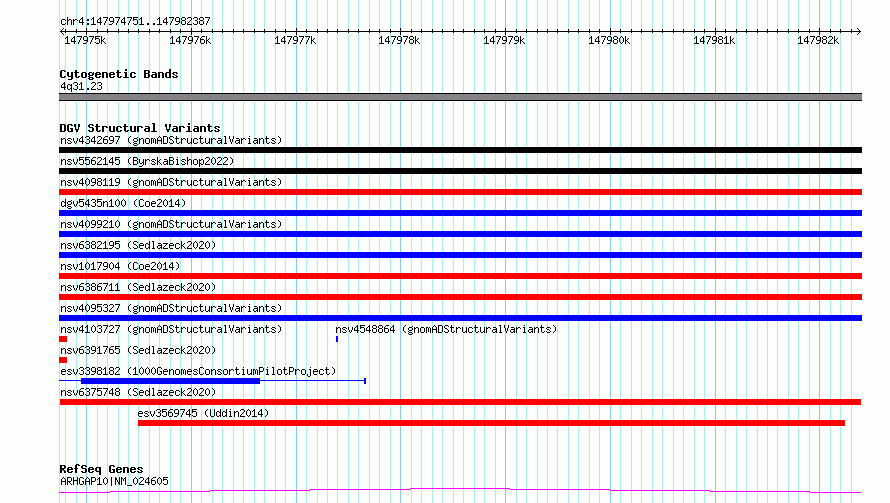Click the black bar for nsv4342697
Viewport: 890px width, 503px height.
[460, 150]
